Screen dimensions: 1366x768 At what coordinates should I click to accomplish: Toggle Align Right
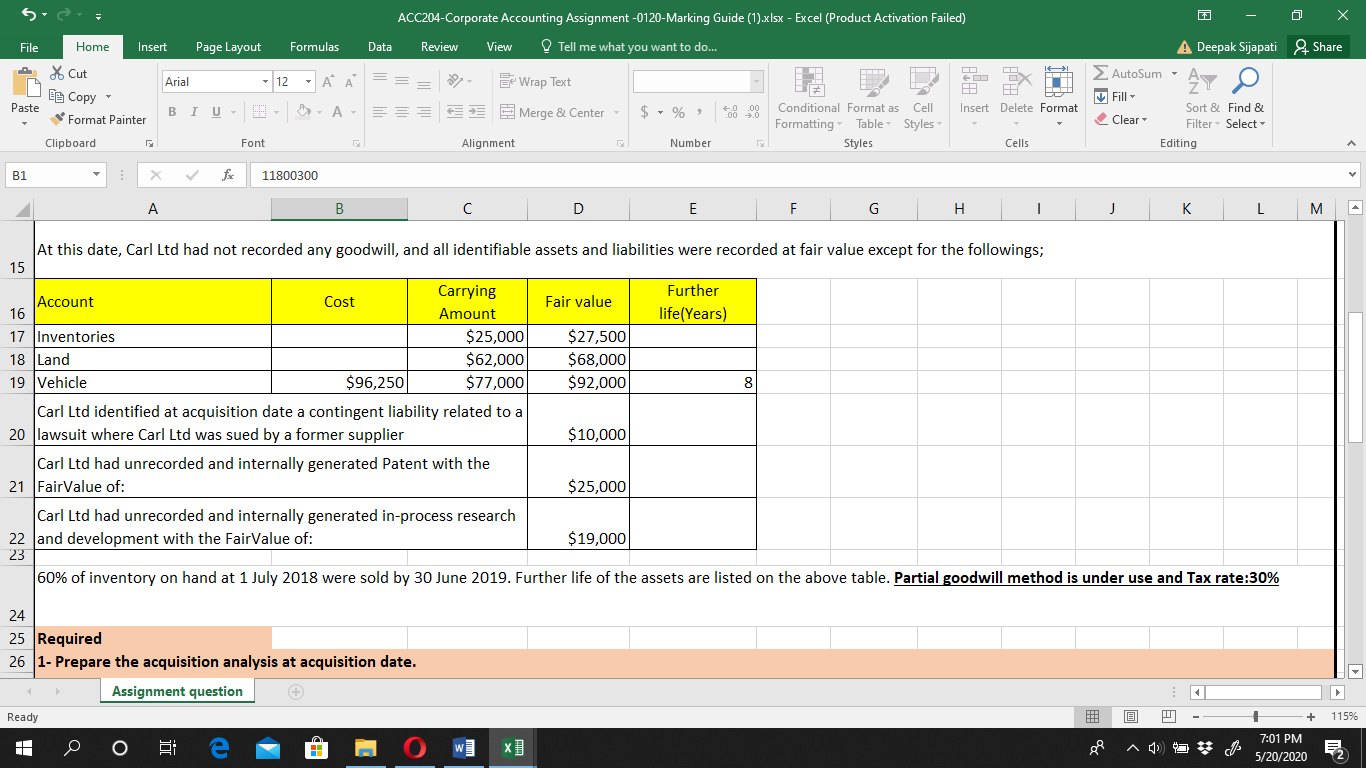point(426,113)
